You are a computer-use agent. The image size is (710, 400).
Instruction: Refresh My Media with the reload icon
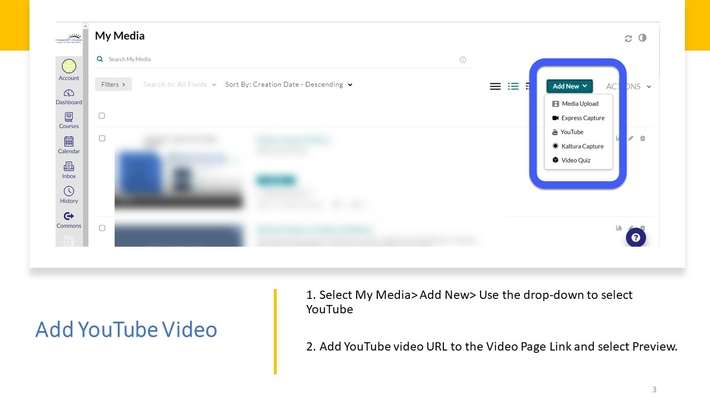[628, 39]
